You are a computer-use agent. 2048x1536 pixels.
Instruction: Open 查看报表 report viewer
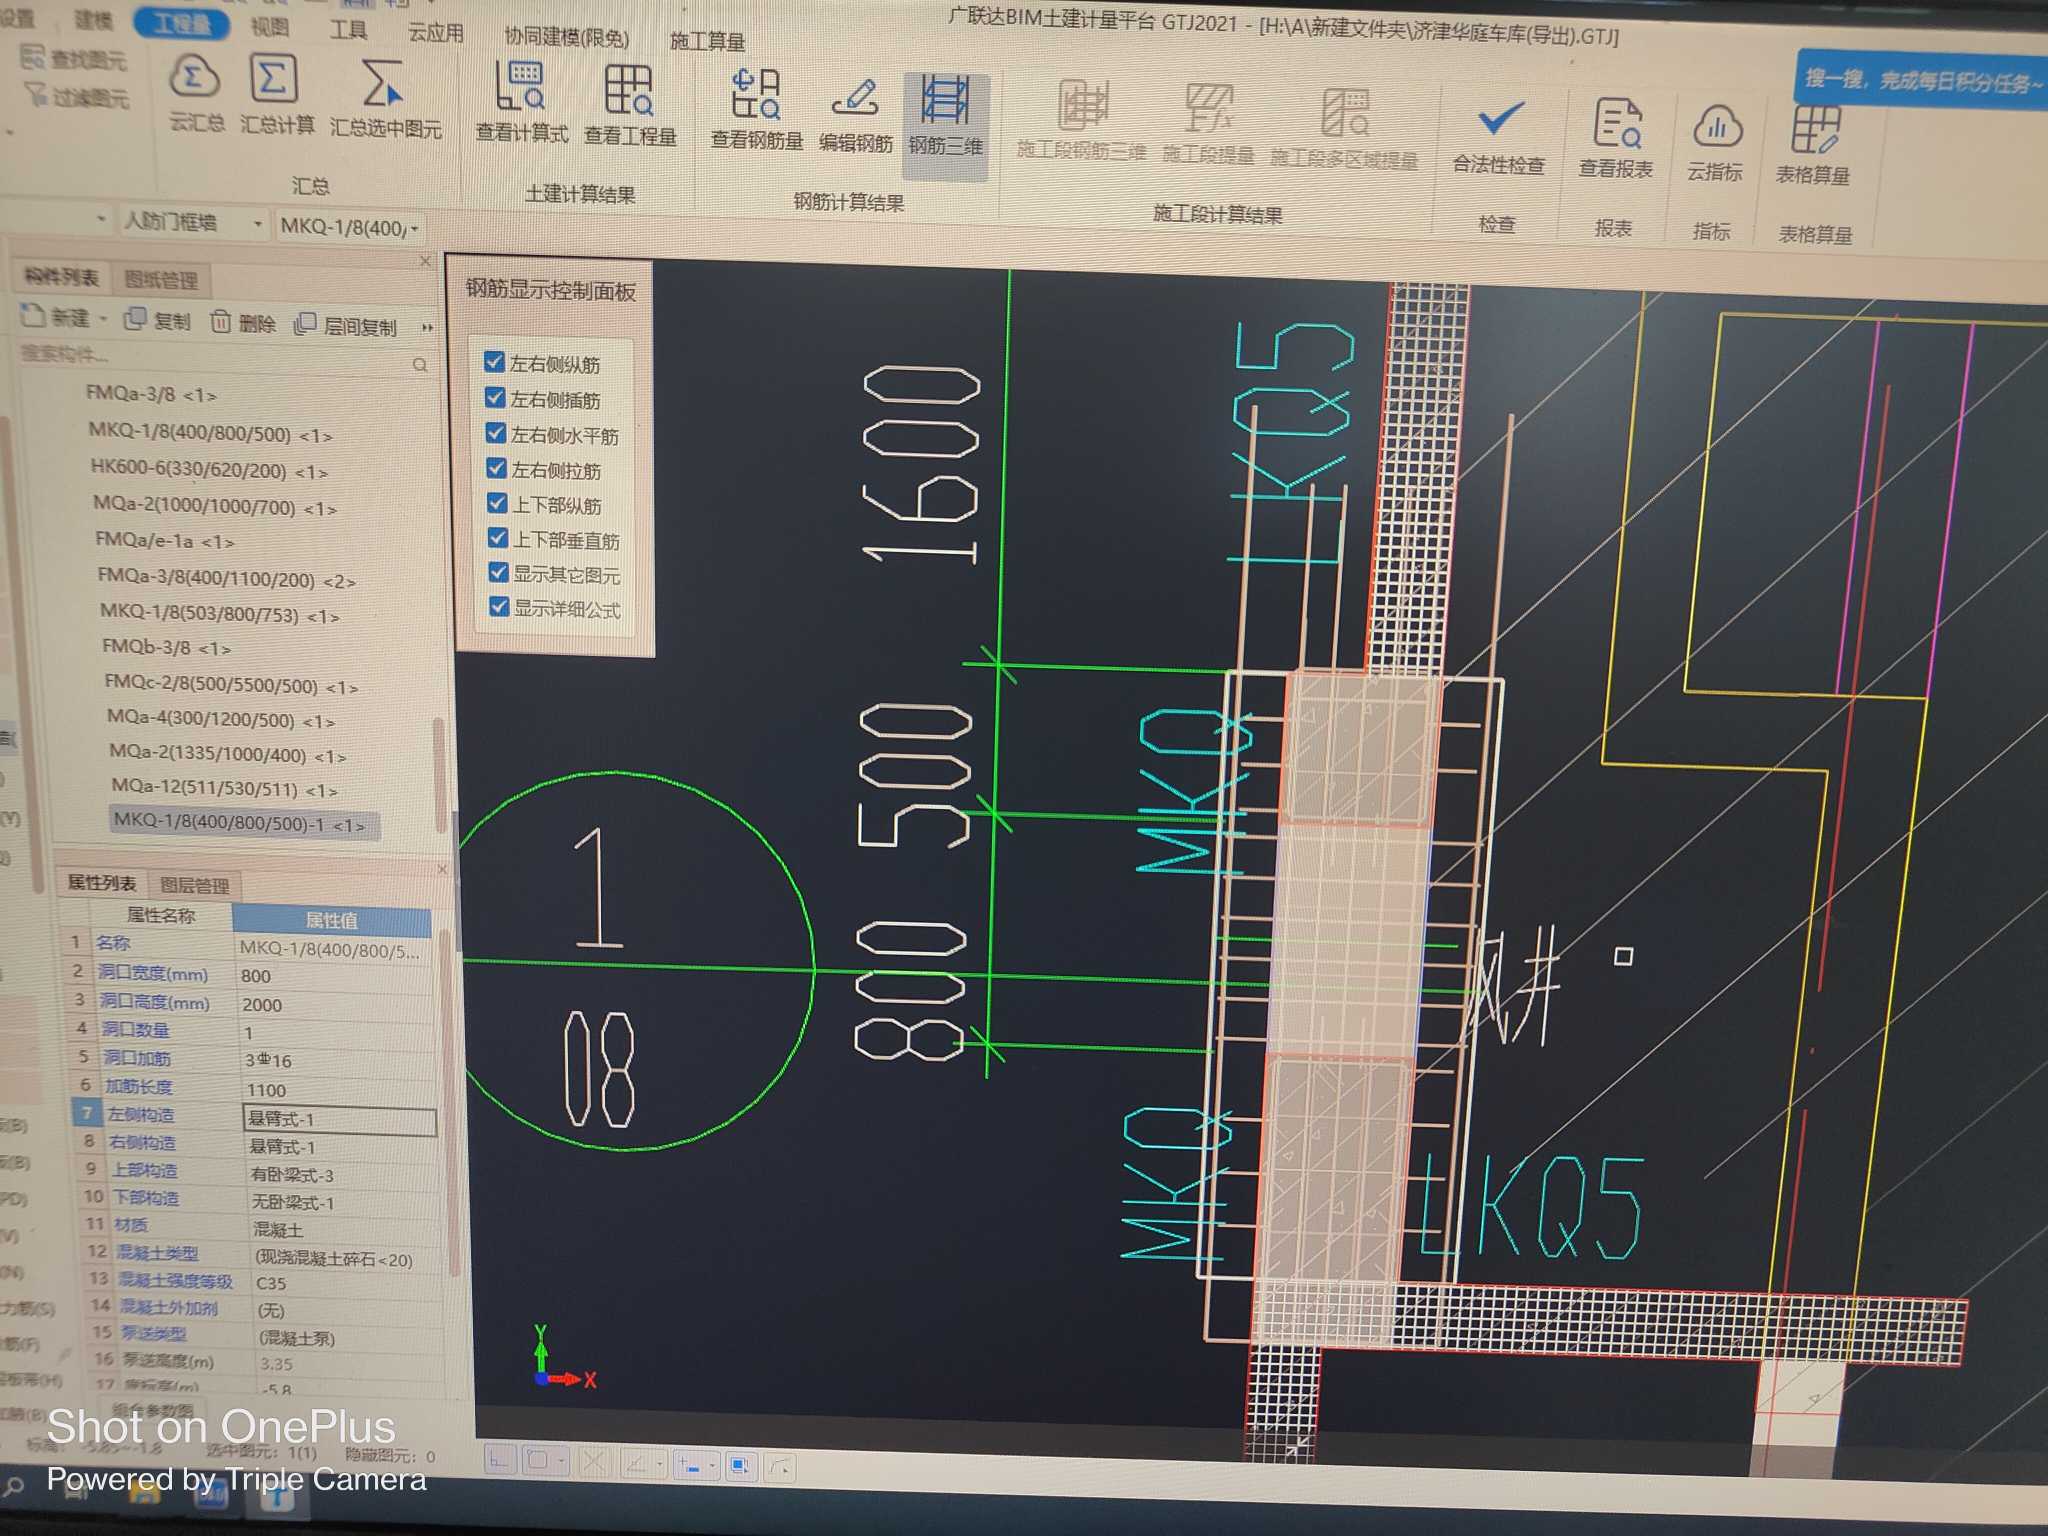(1616, 140)
